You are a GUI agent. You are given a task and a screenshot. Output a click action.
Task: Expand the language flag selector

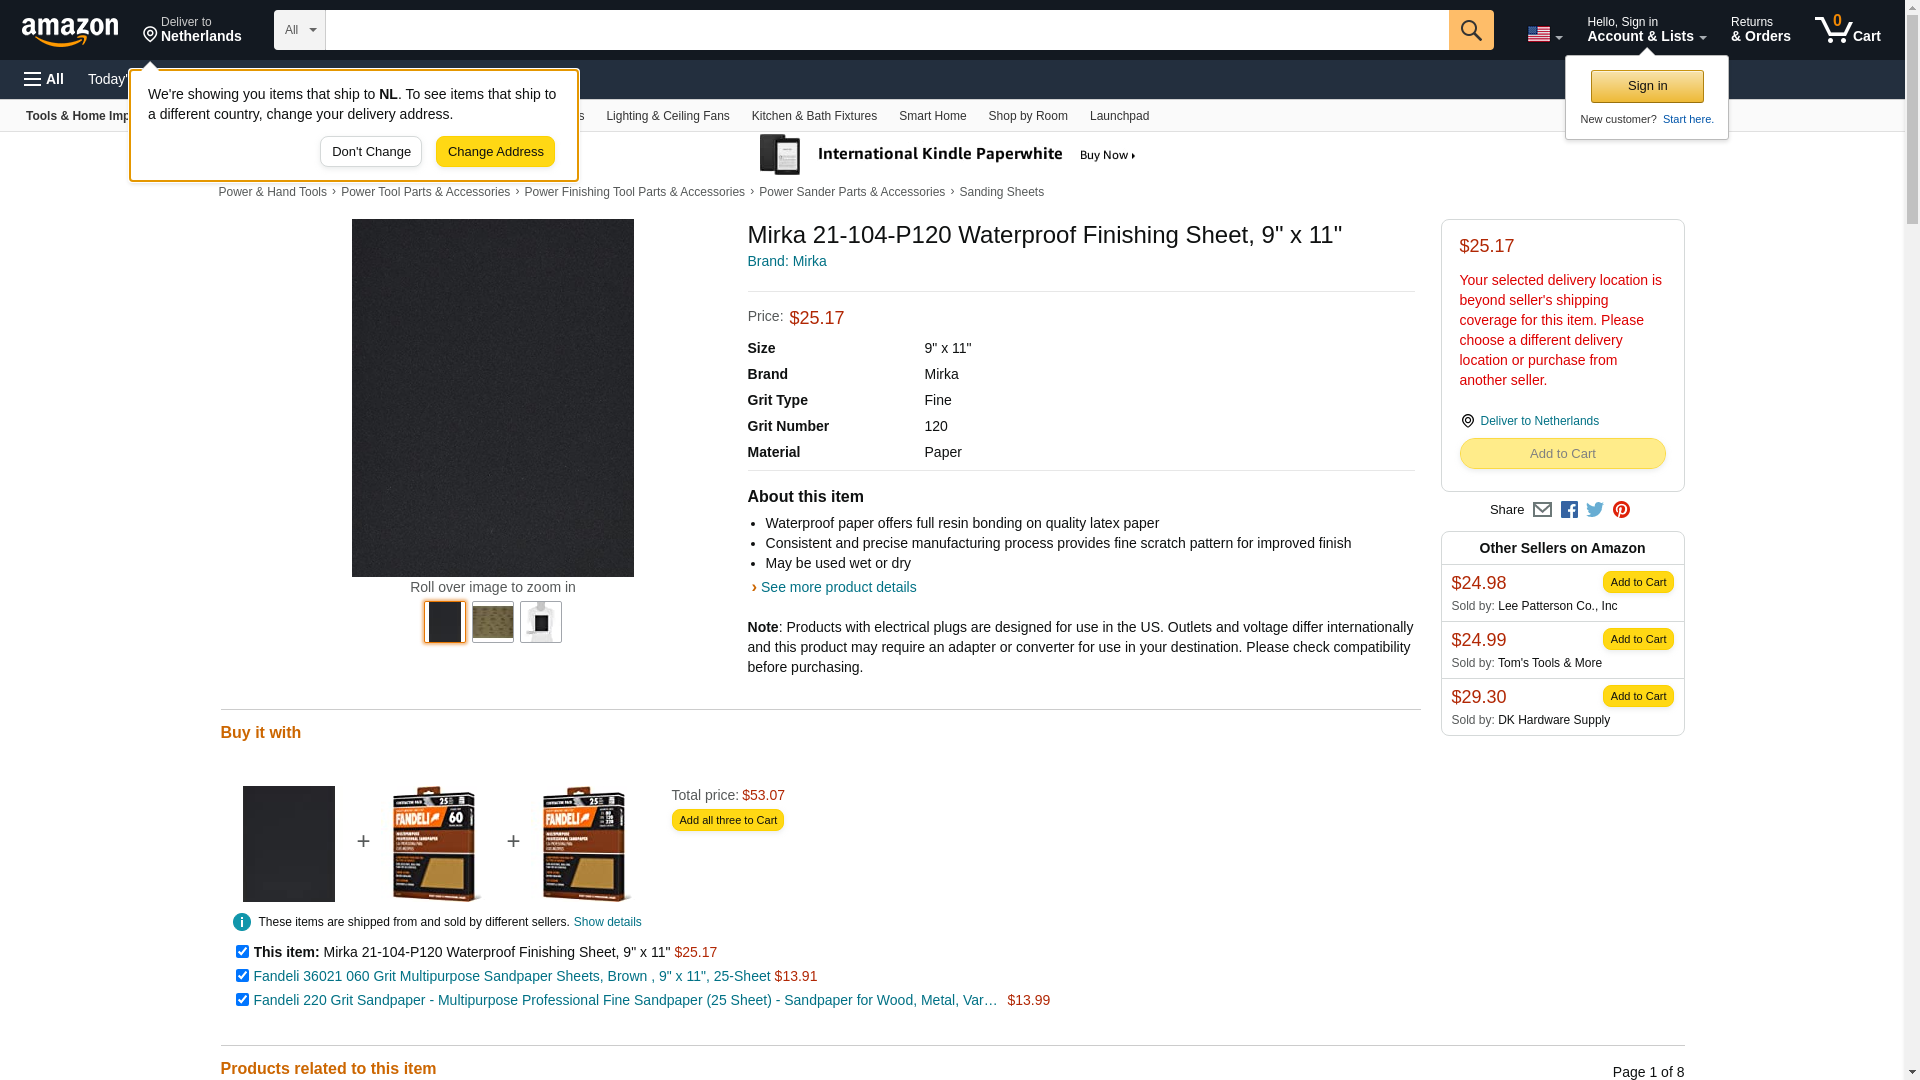click(1544, 34)
